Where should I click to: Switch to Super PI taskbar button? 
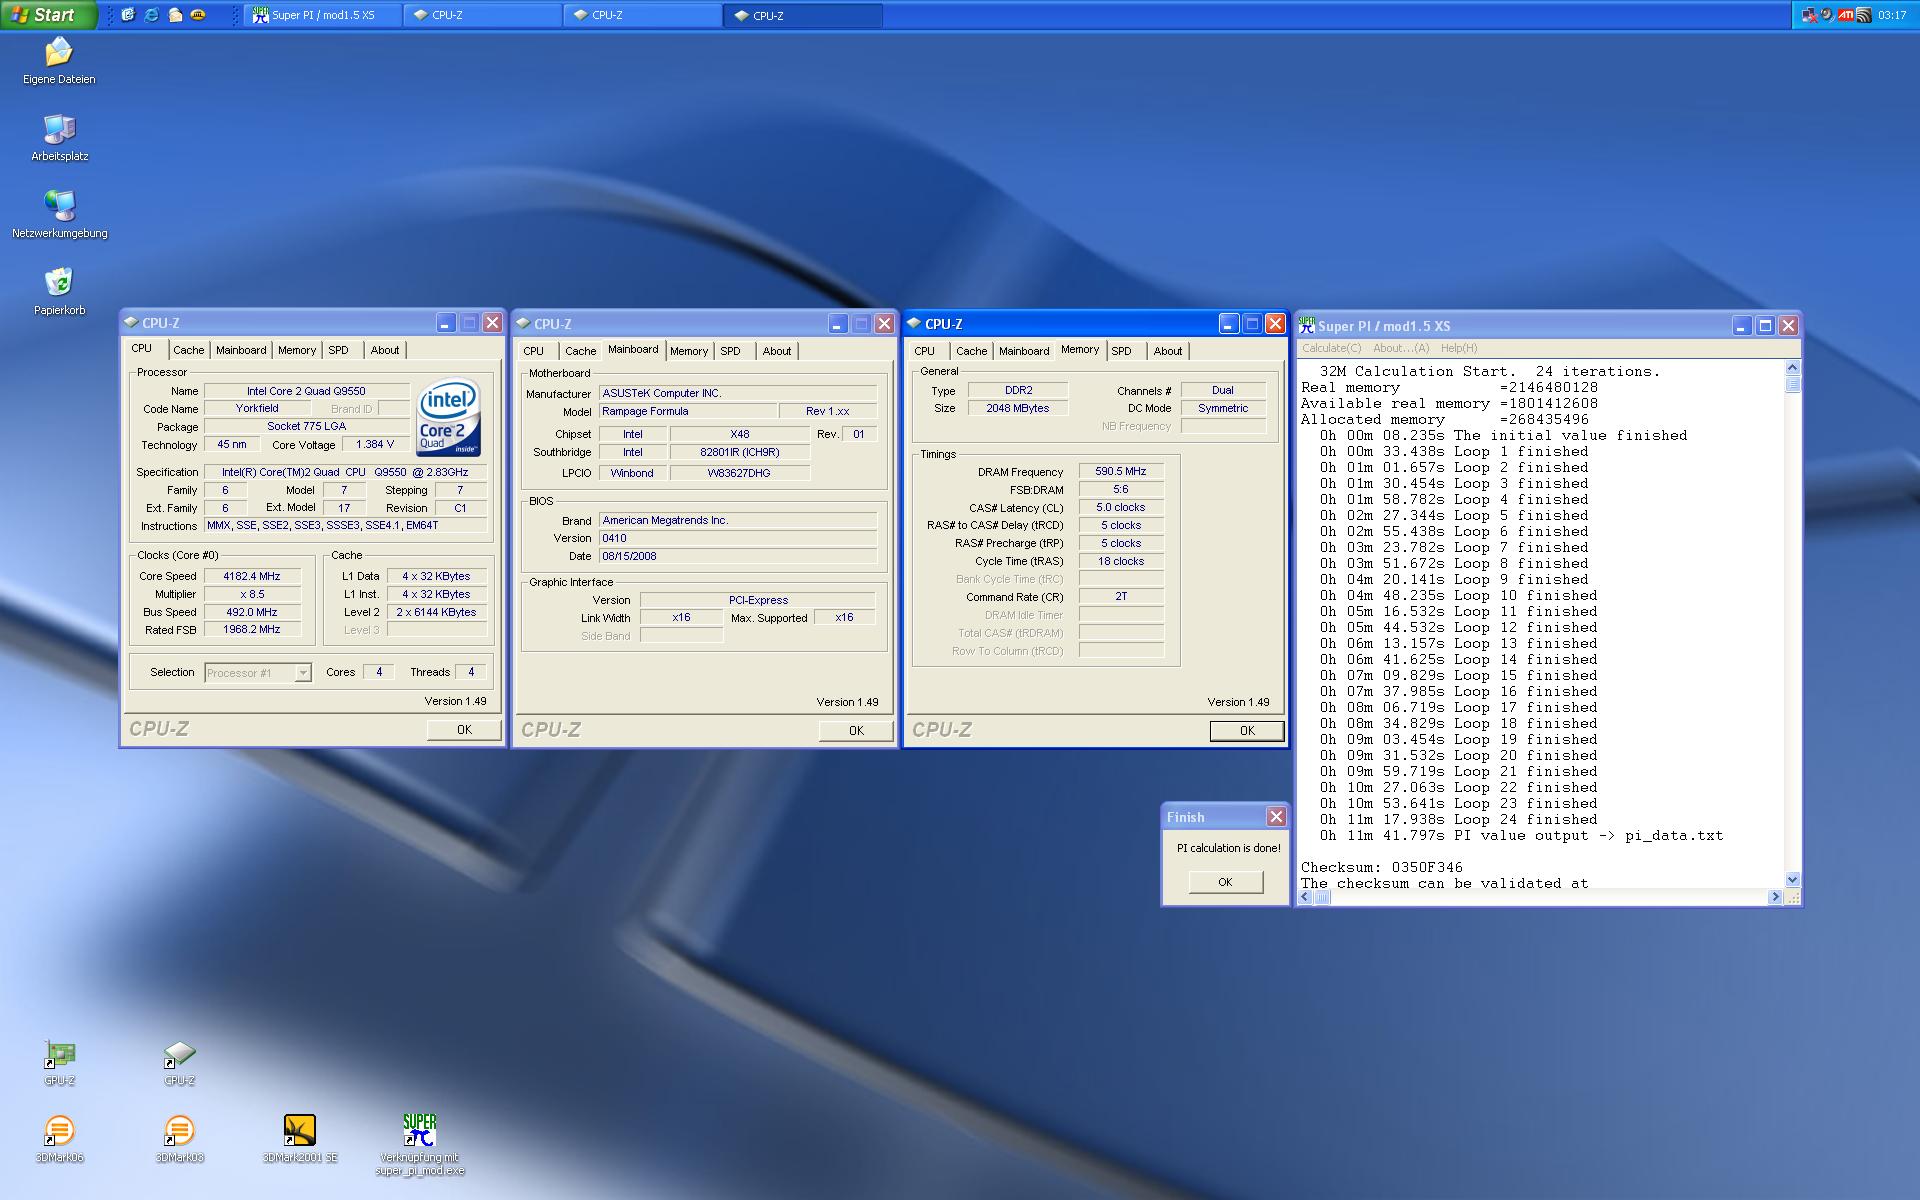tap(322, 15)
